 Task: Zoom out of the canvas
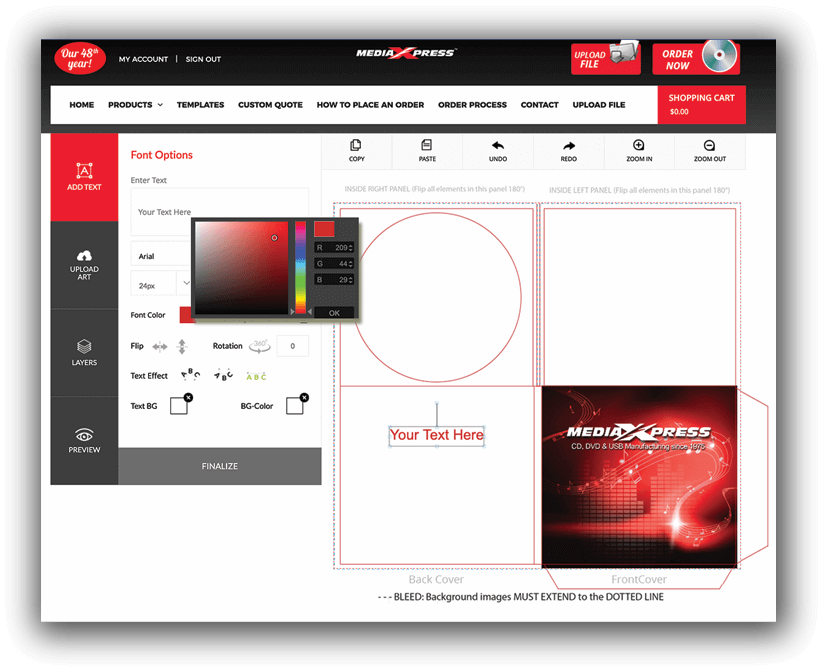[x=710, y=146]
